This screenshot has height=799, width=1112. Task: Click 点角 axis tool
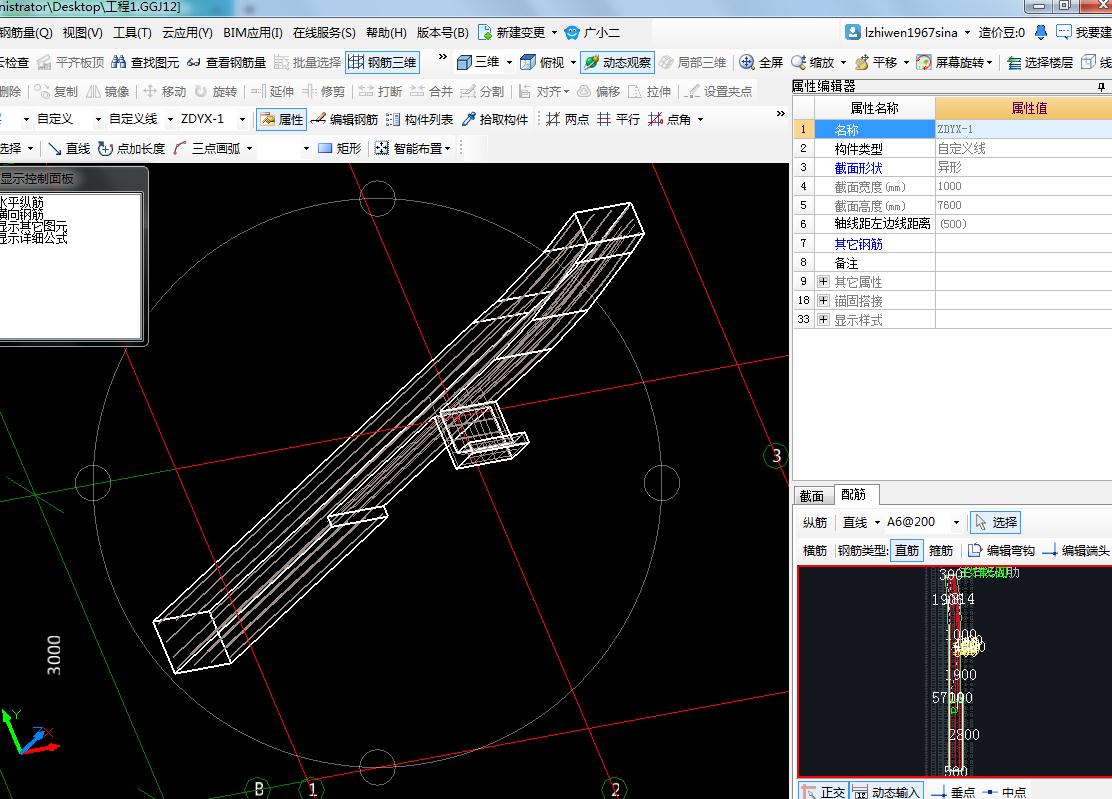pyautogui.click(x=669, y=119)
